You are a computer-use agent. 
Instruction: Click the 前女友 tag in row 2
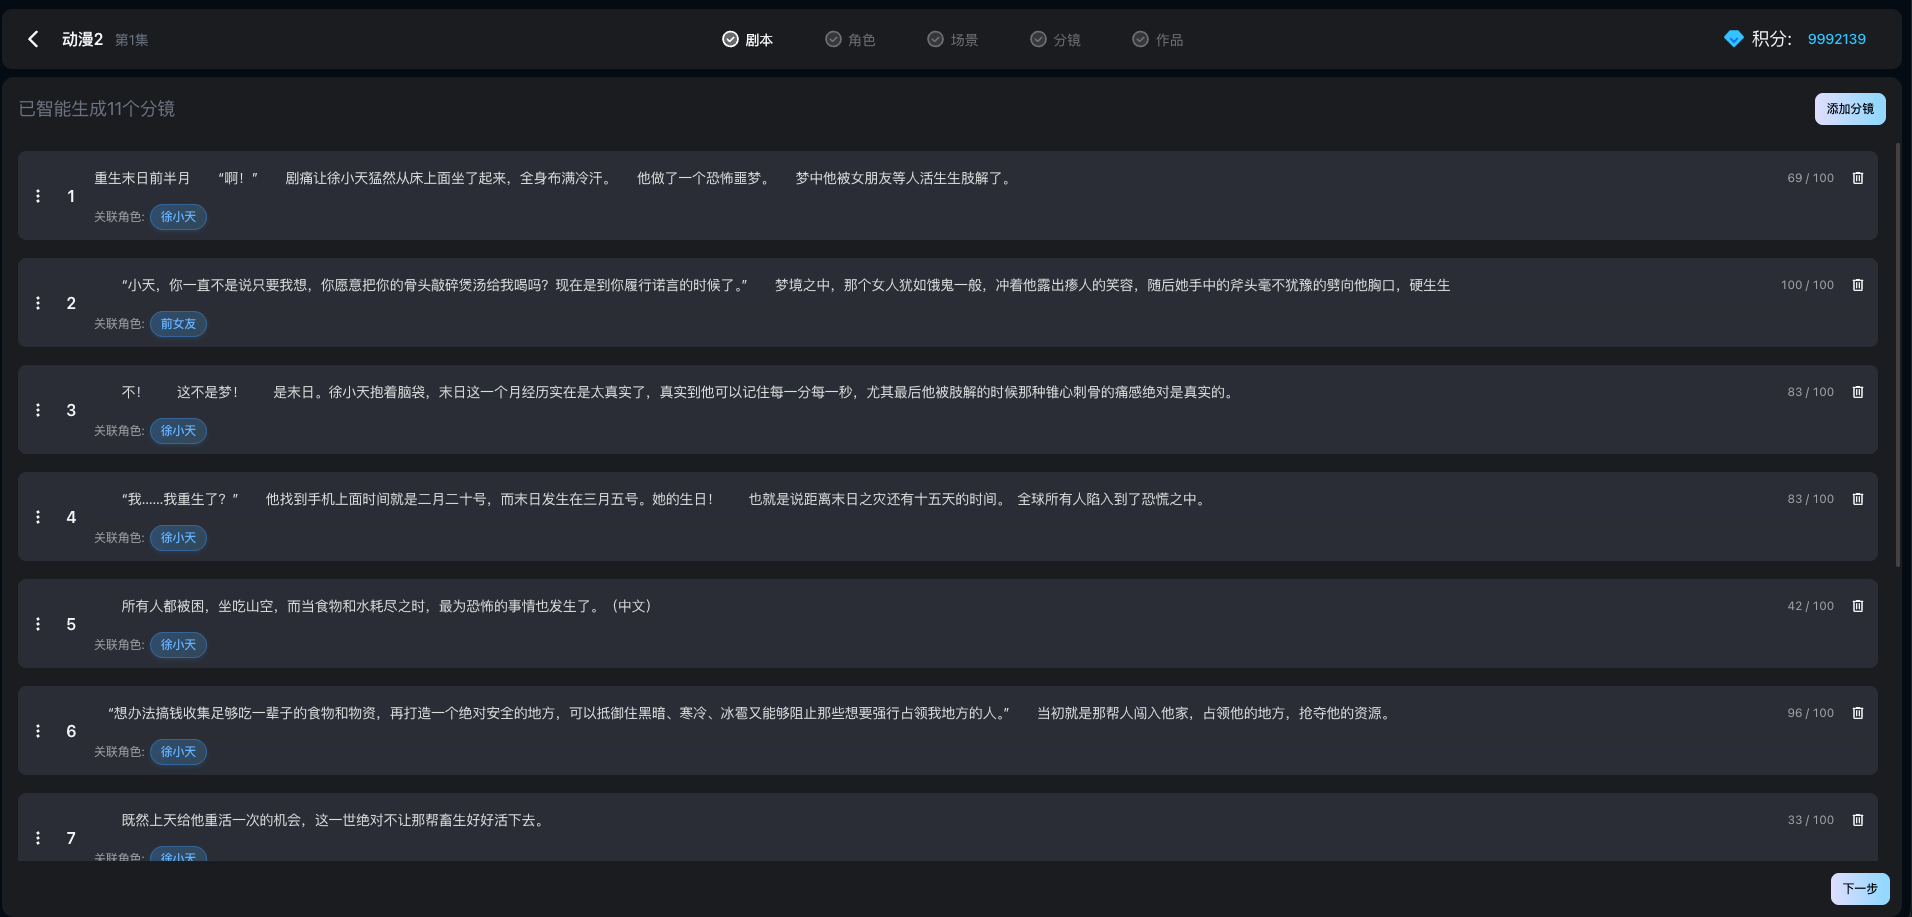click(178, 324)
